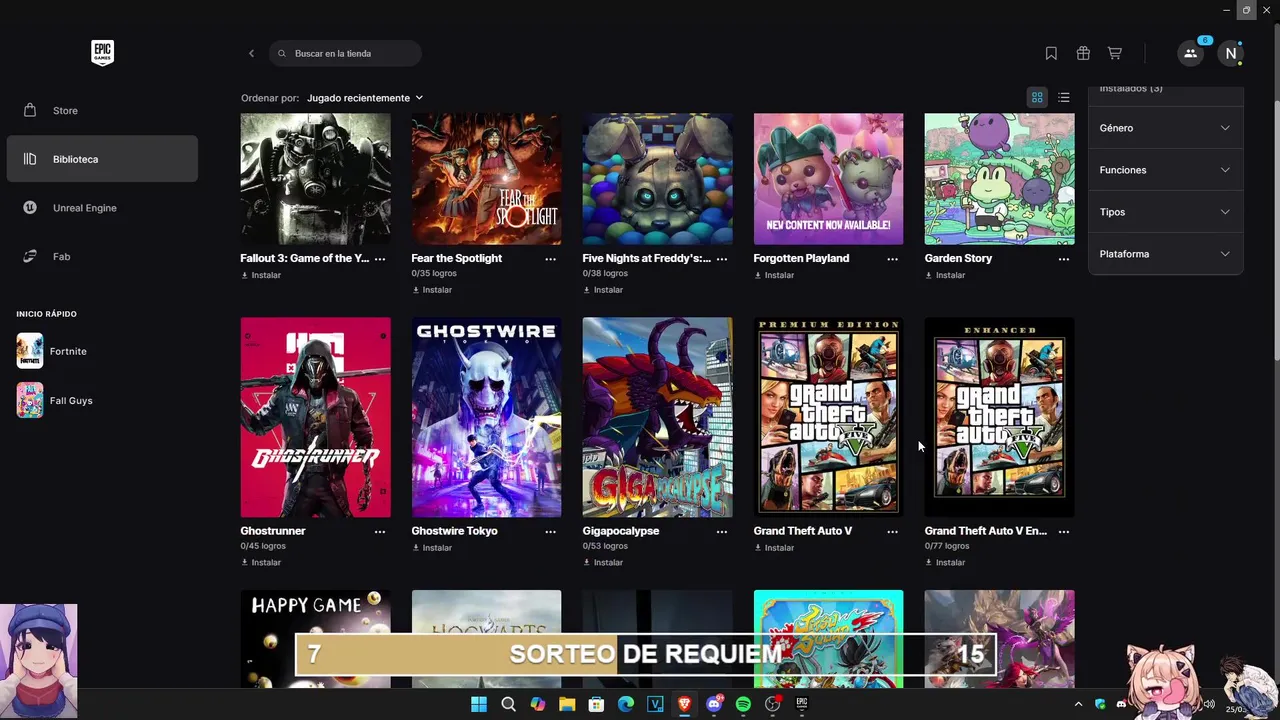Select the Biblioteca tab in the sidebar
Image resolution: width=1280 pixels, height=720 pixels.
tap(102, 159)
